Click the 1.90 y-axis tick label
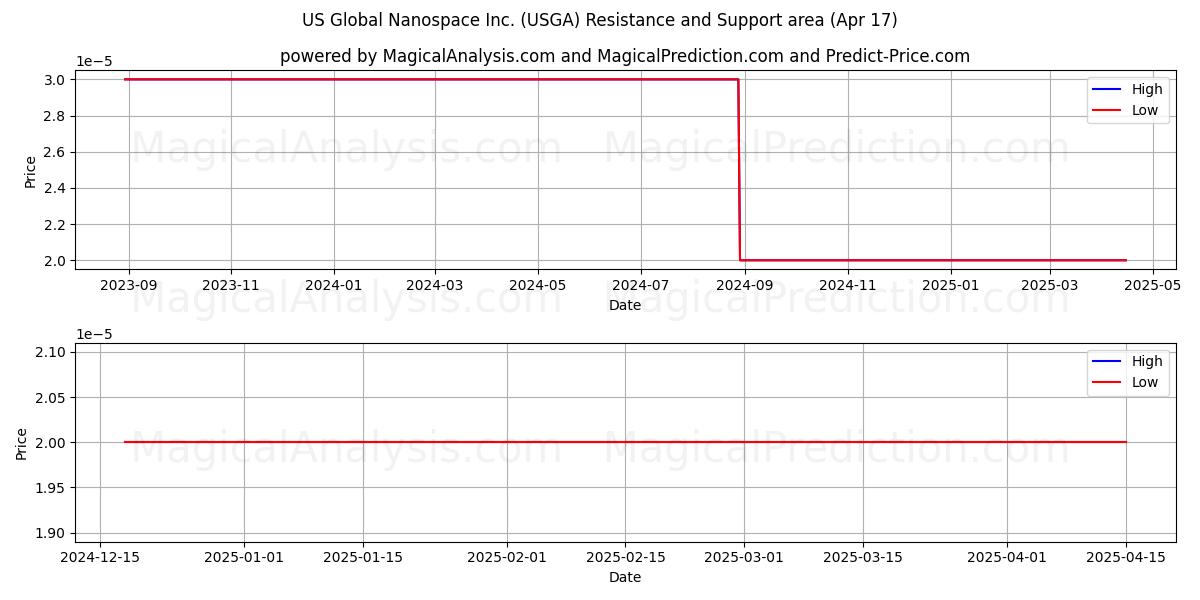 (52, 533)
